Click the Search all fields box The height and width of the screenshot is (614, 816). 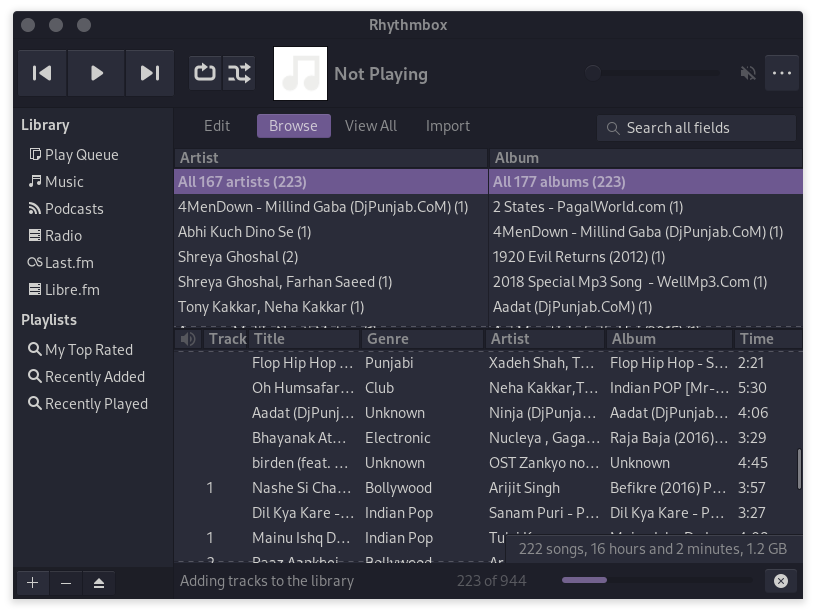[696, 127]
